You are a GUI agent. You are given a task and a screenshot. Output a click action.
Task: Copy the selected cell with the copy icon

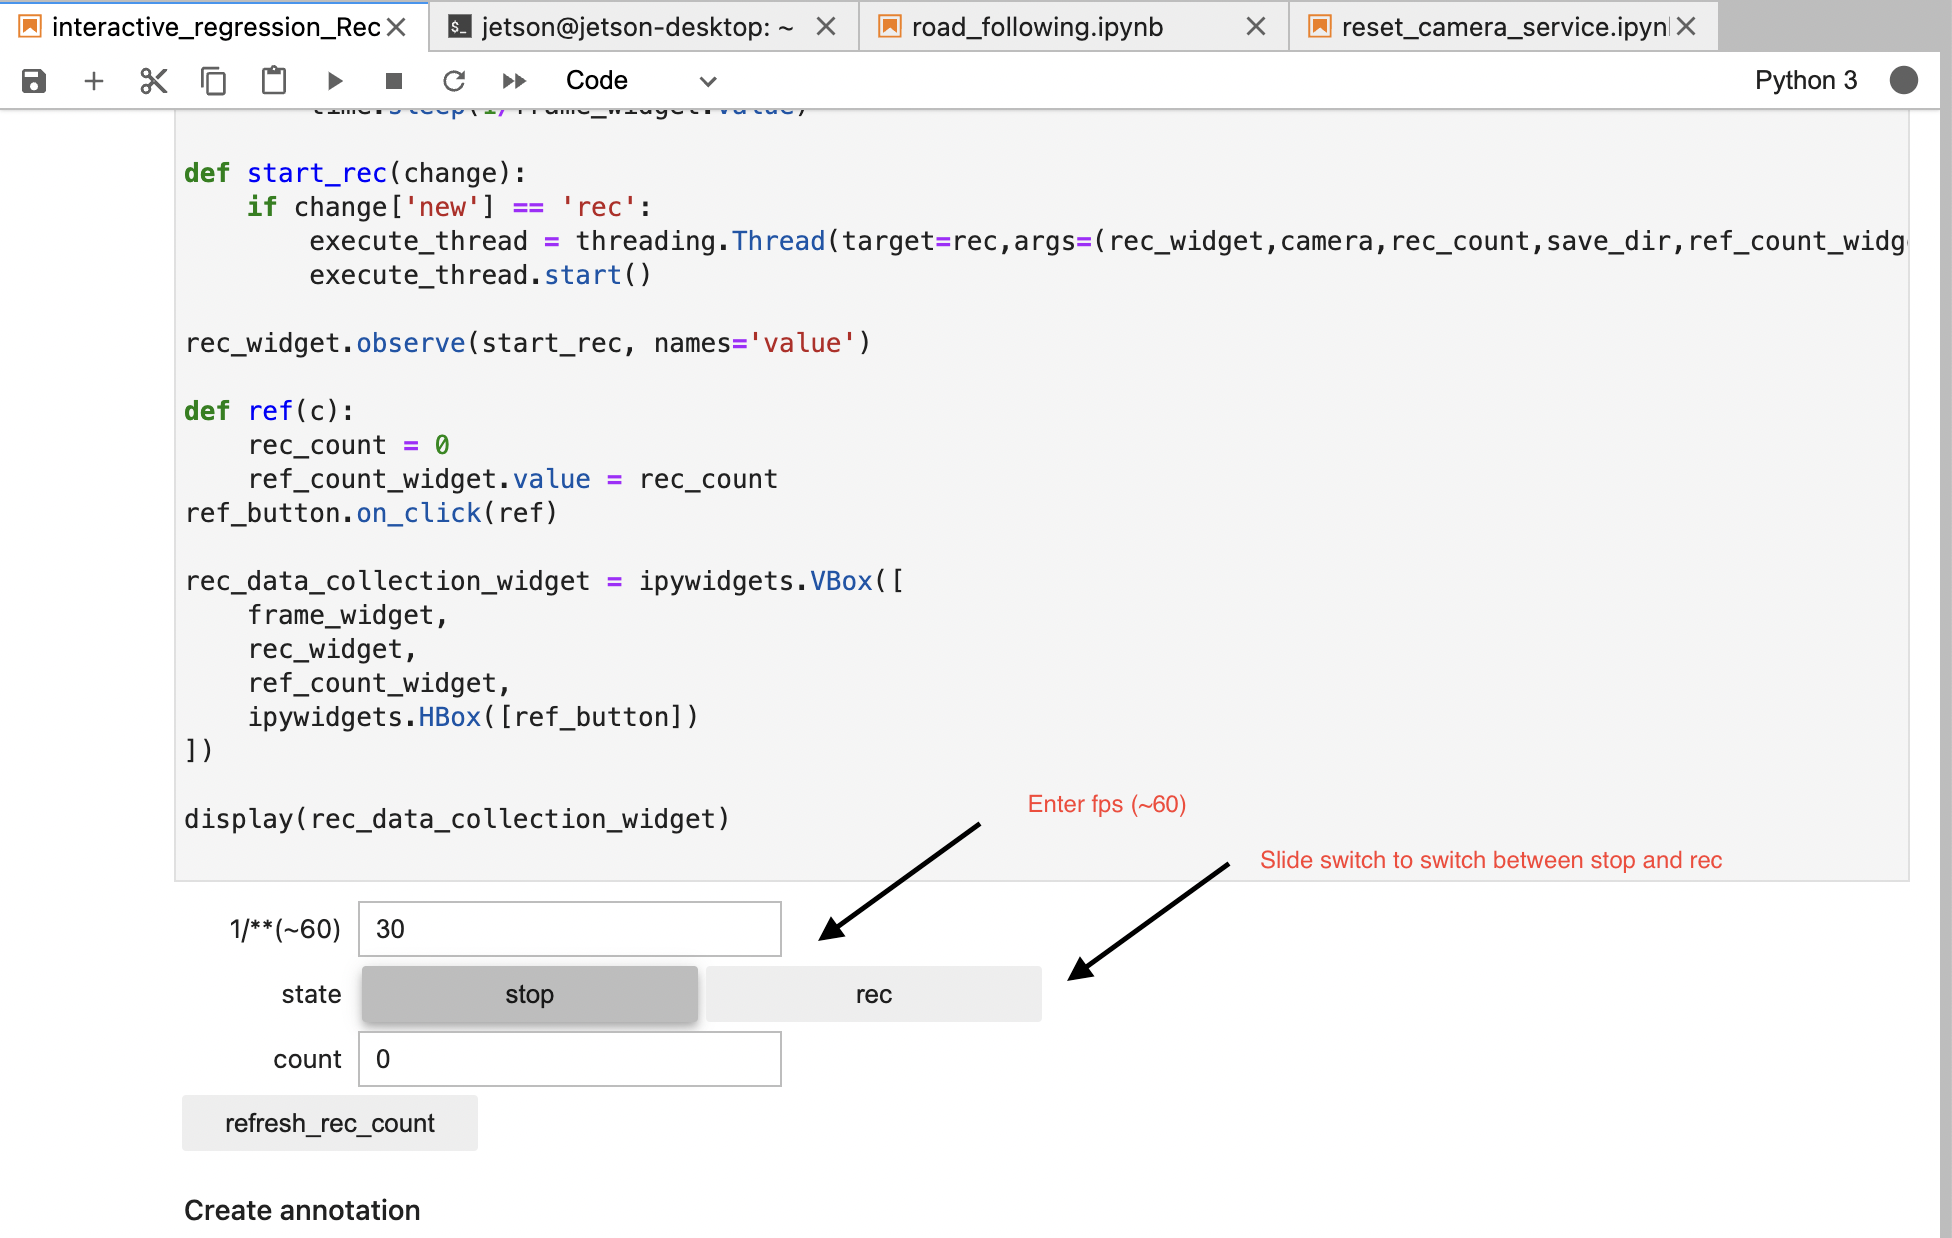click(x=213, y=80)
